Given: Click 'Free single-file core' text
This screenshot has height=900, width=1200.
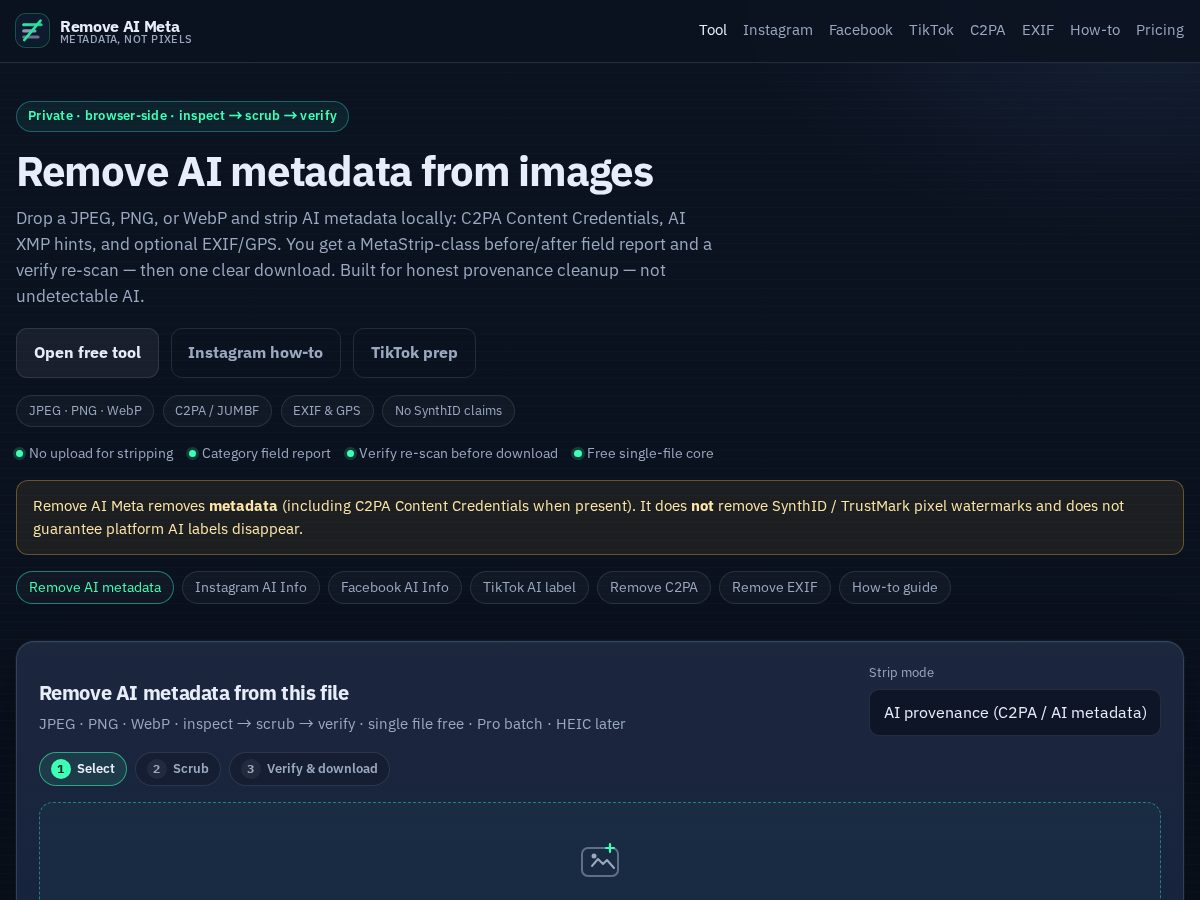Looking at the screenshot, I should click(650, 454).
